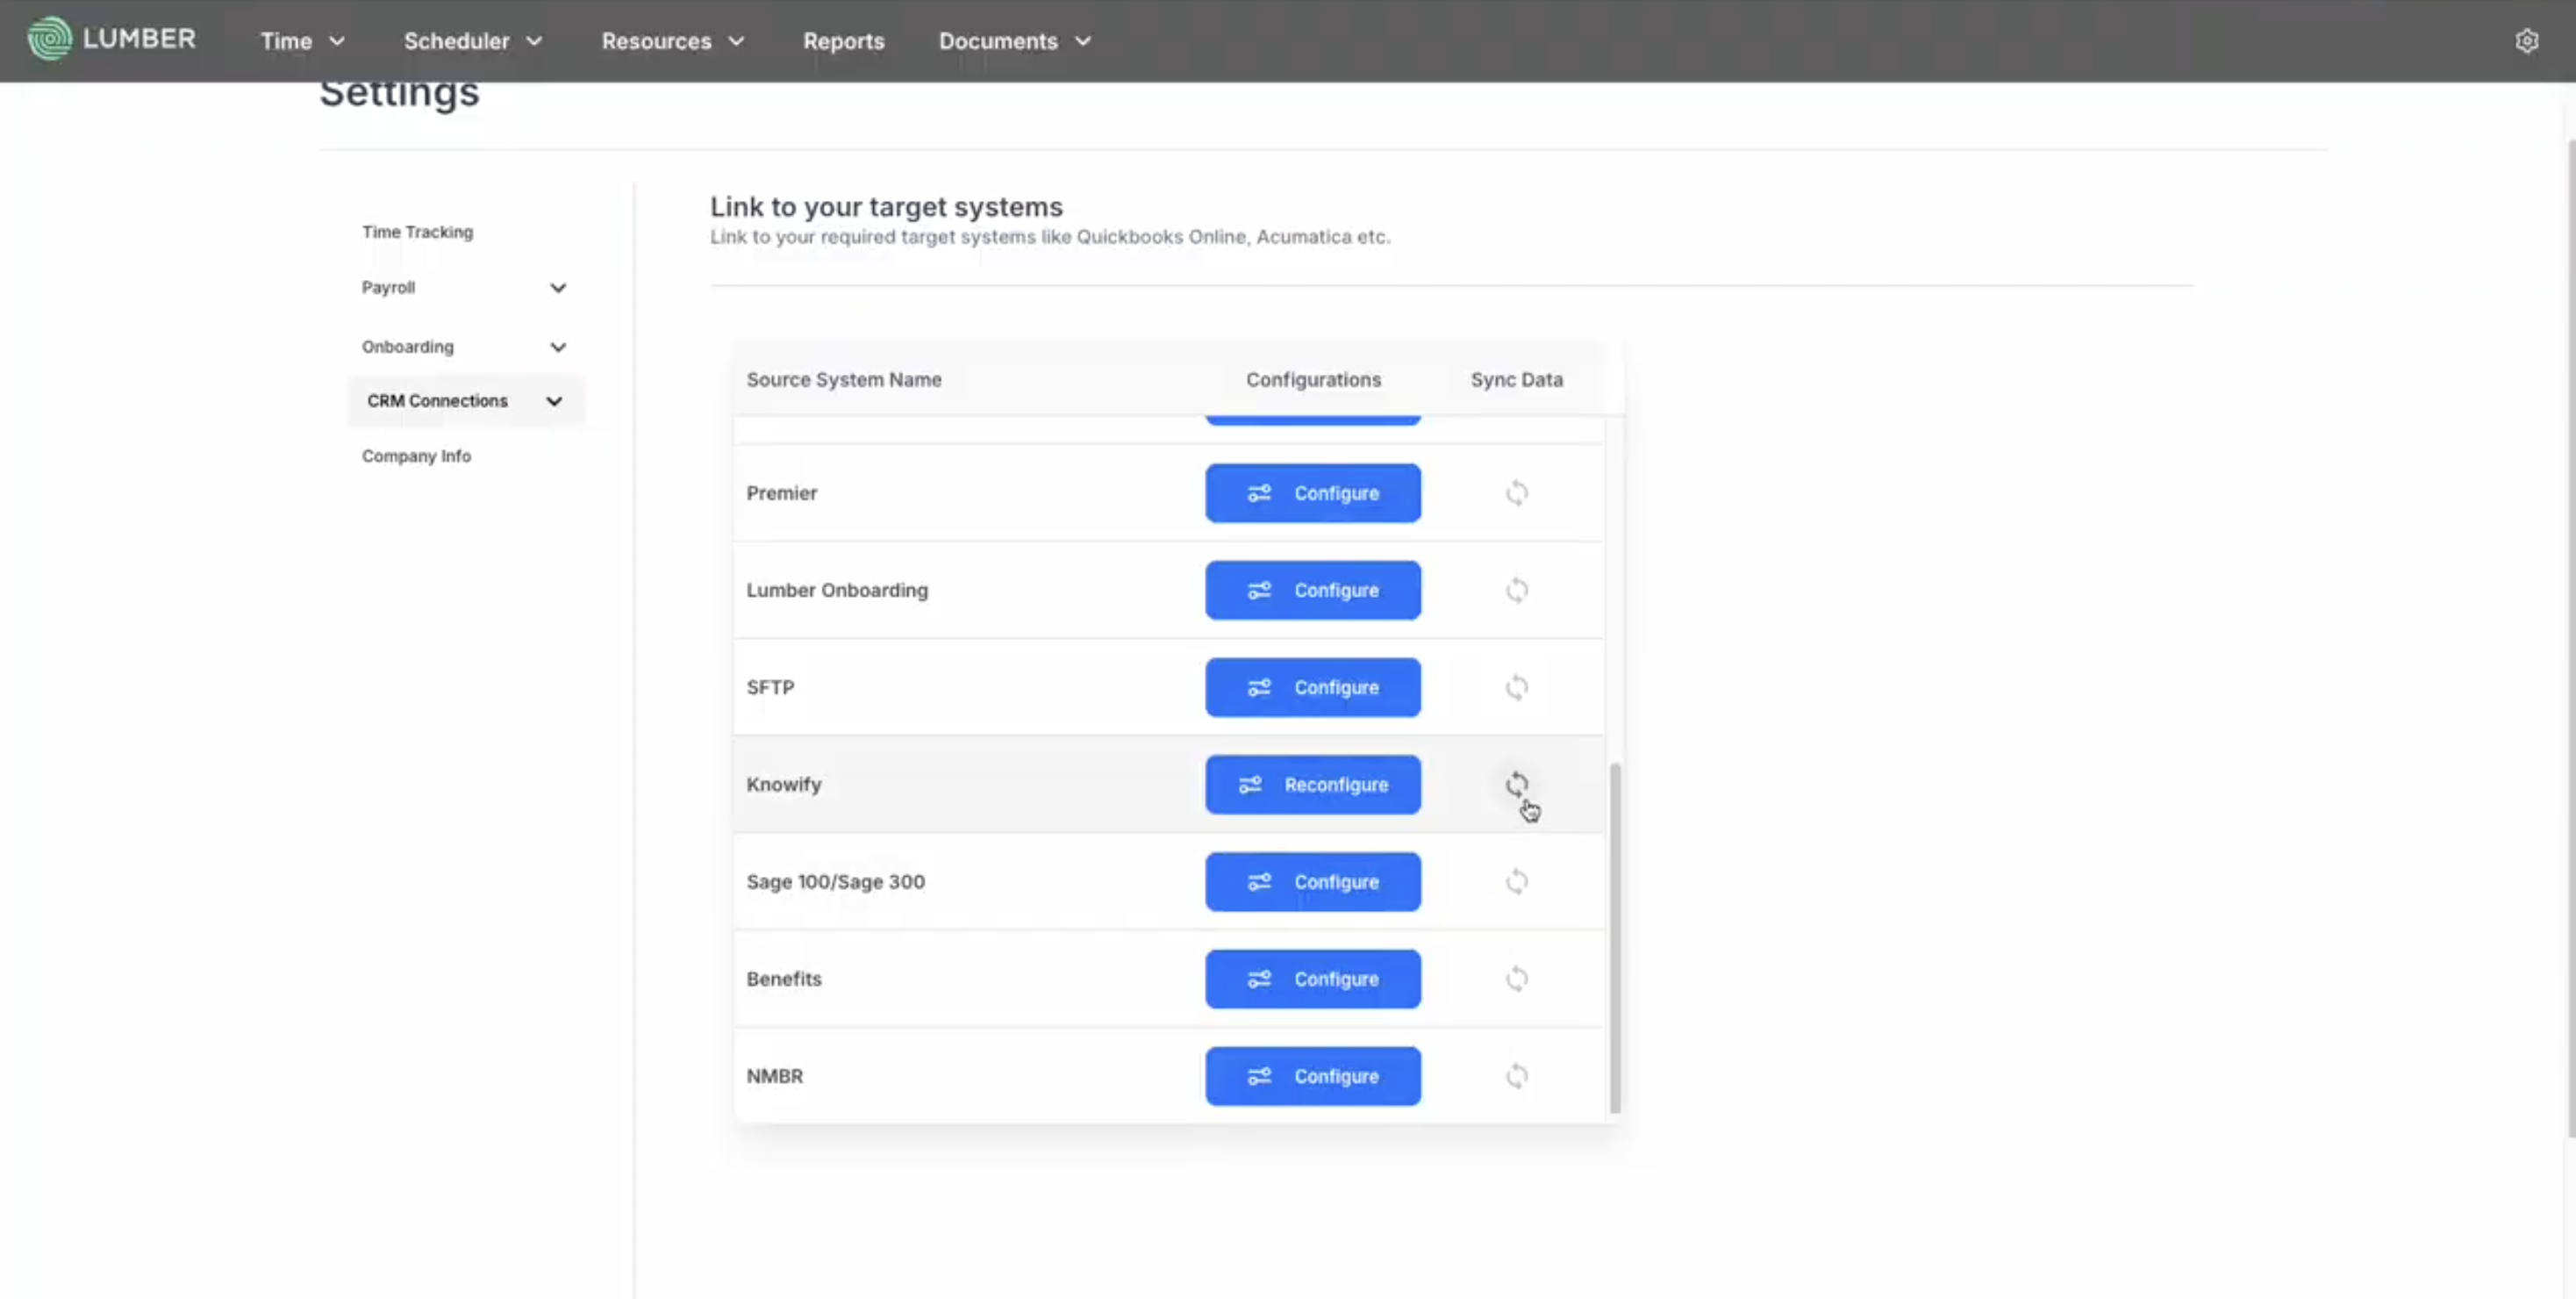Click the Lumber logo
The width and height of the screenshot is (2576, 1299).
[111, 39]
